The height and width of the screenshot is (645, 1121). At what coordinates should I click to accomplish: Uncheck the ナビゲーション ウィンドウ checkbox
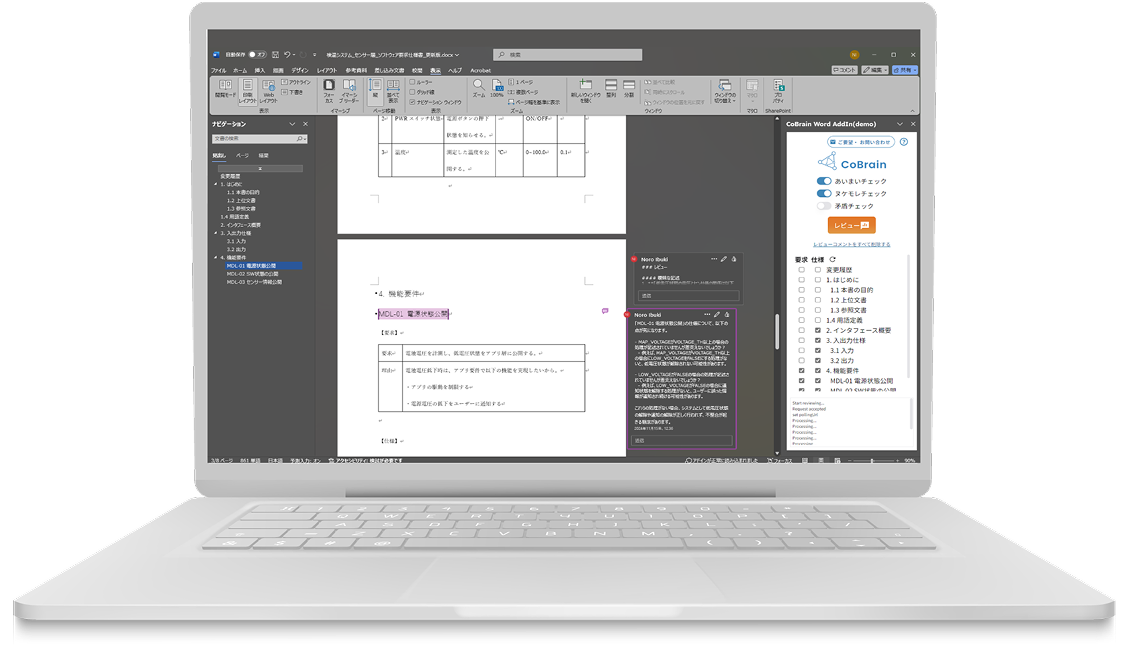412,102
